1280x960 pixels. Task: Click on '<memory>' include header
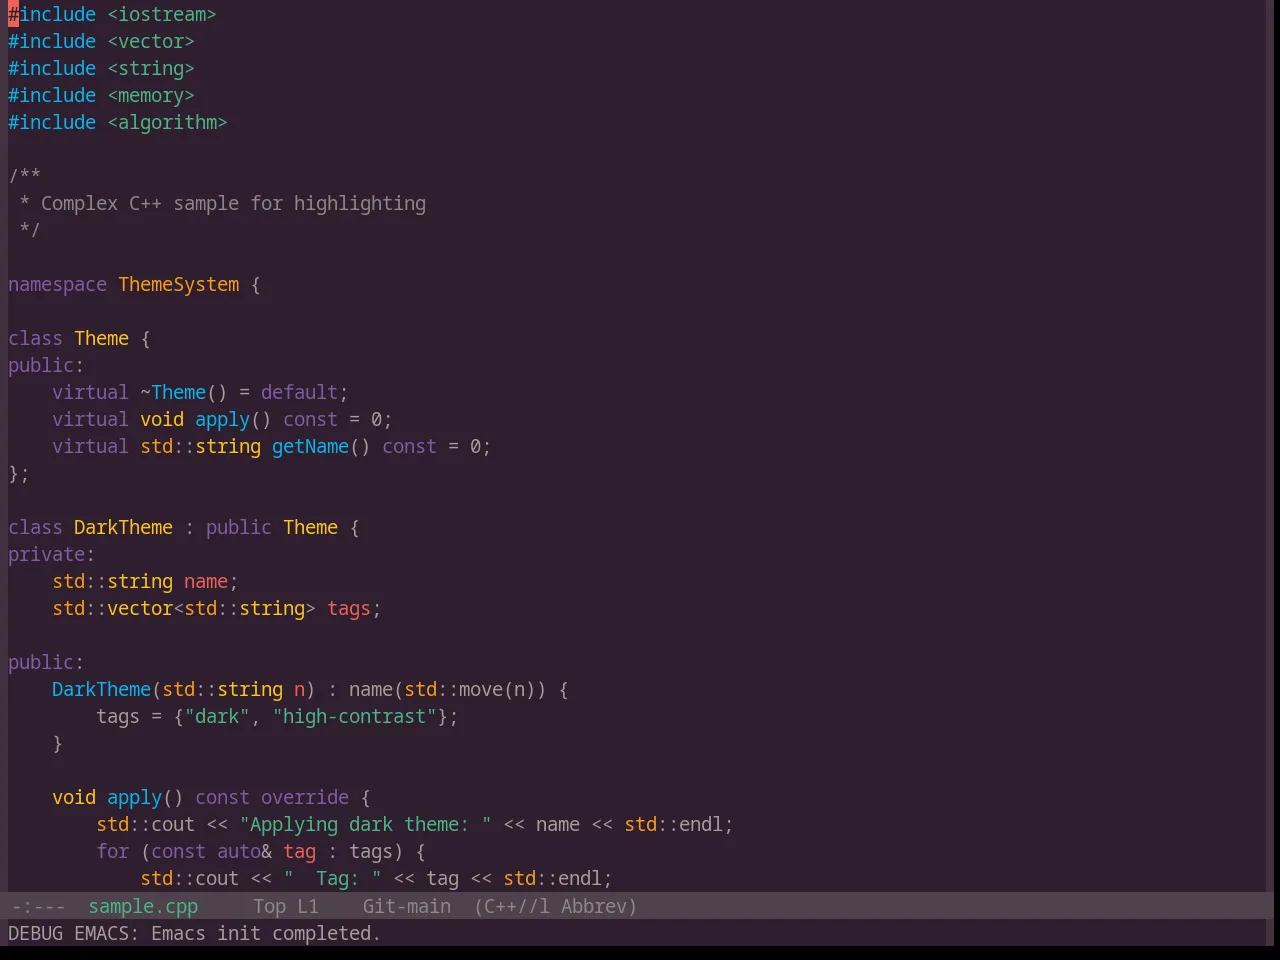(x=151, y=95)
